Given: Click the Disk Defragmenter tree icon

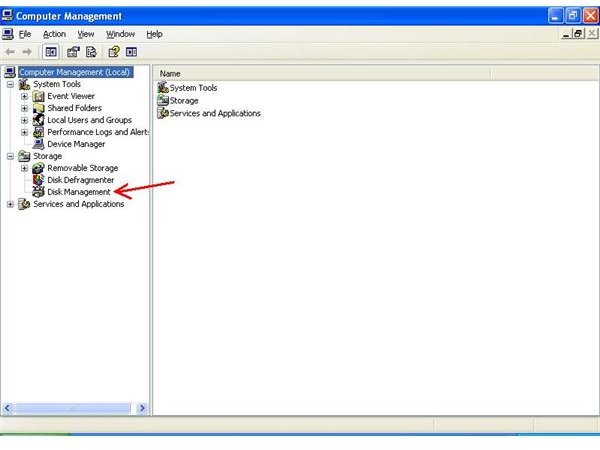Looking at the screenshot, I should pyautogui.click(x=38, y=180).
